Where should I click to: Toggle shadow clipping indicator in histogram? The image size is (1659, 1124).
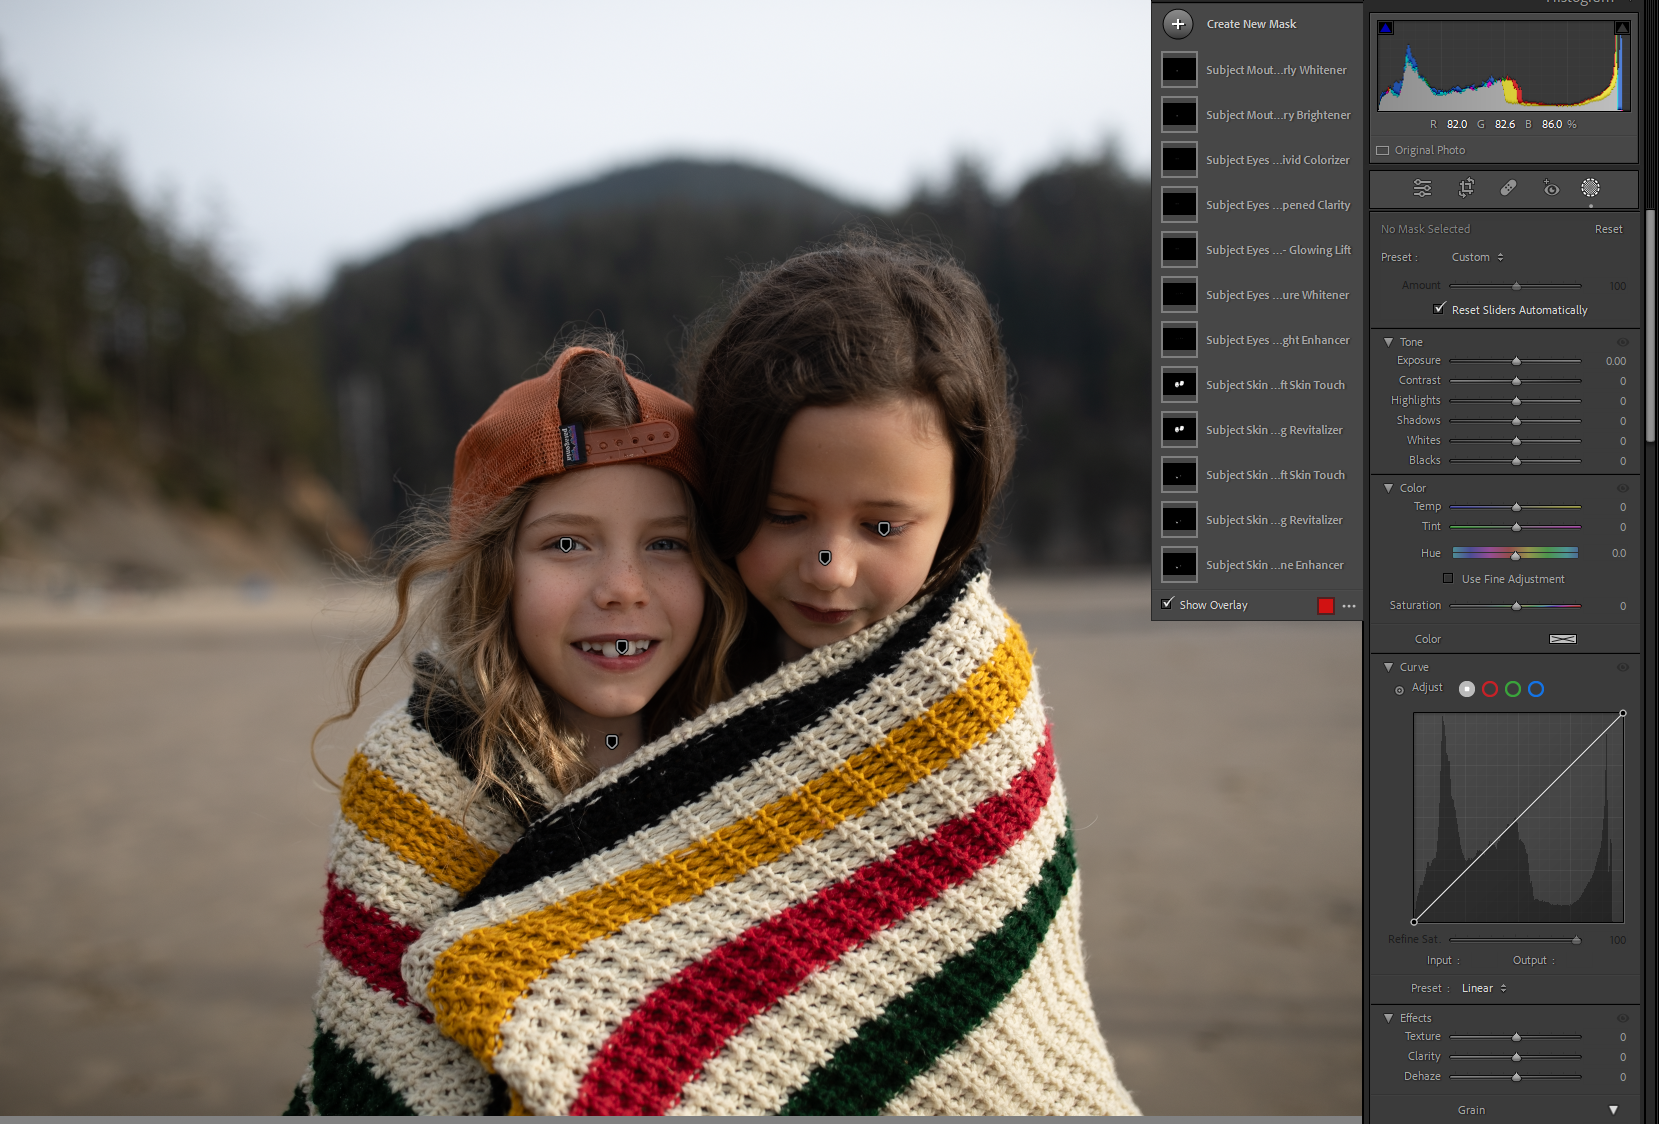pyautogui.click(x=1386, y=28)
